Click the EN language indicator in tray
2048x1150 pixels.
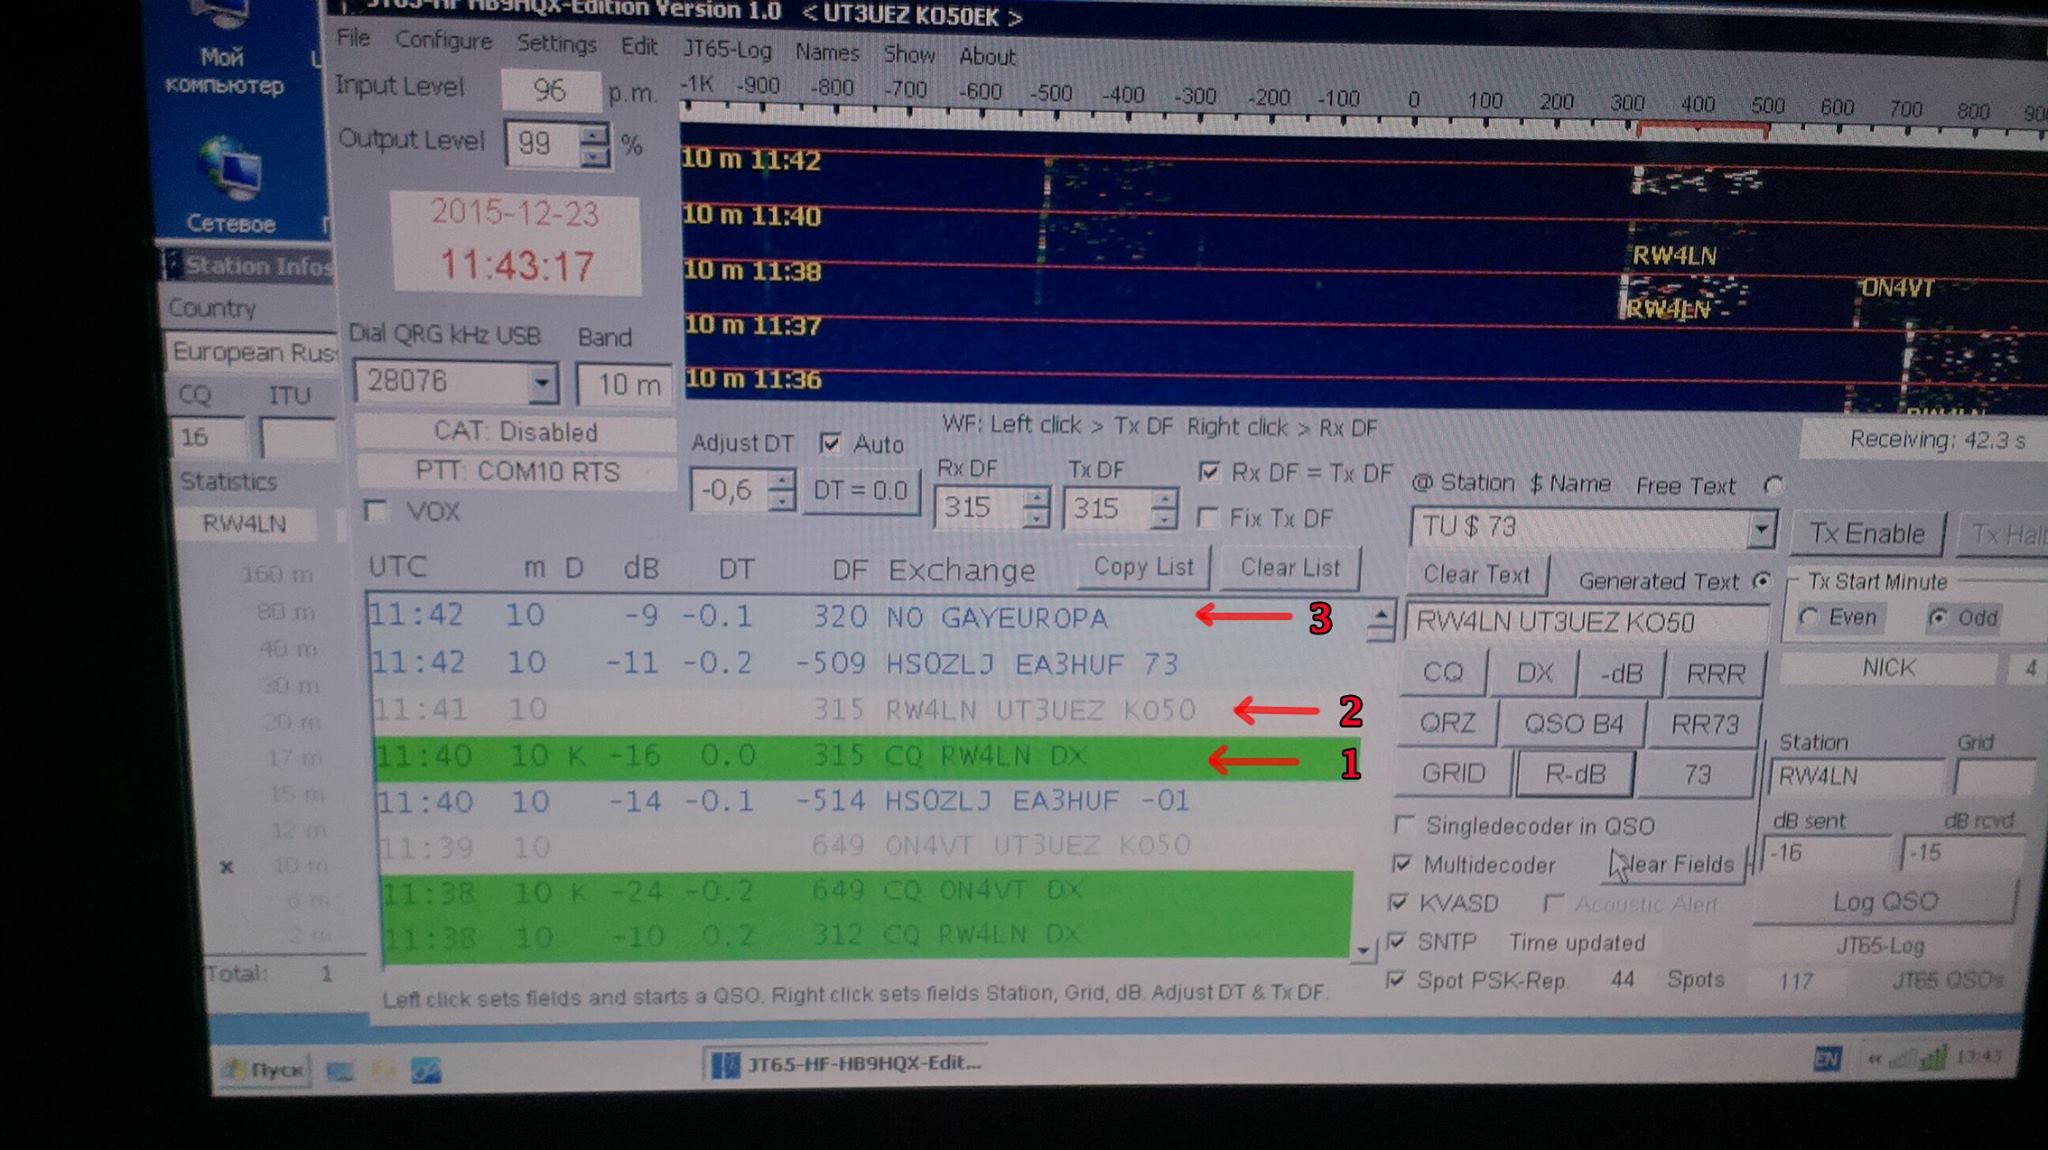1826,1058
